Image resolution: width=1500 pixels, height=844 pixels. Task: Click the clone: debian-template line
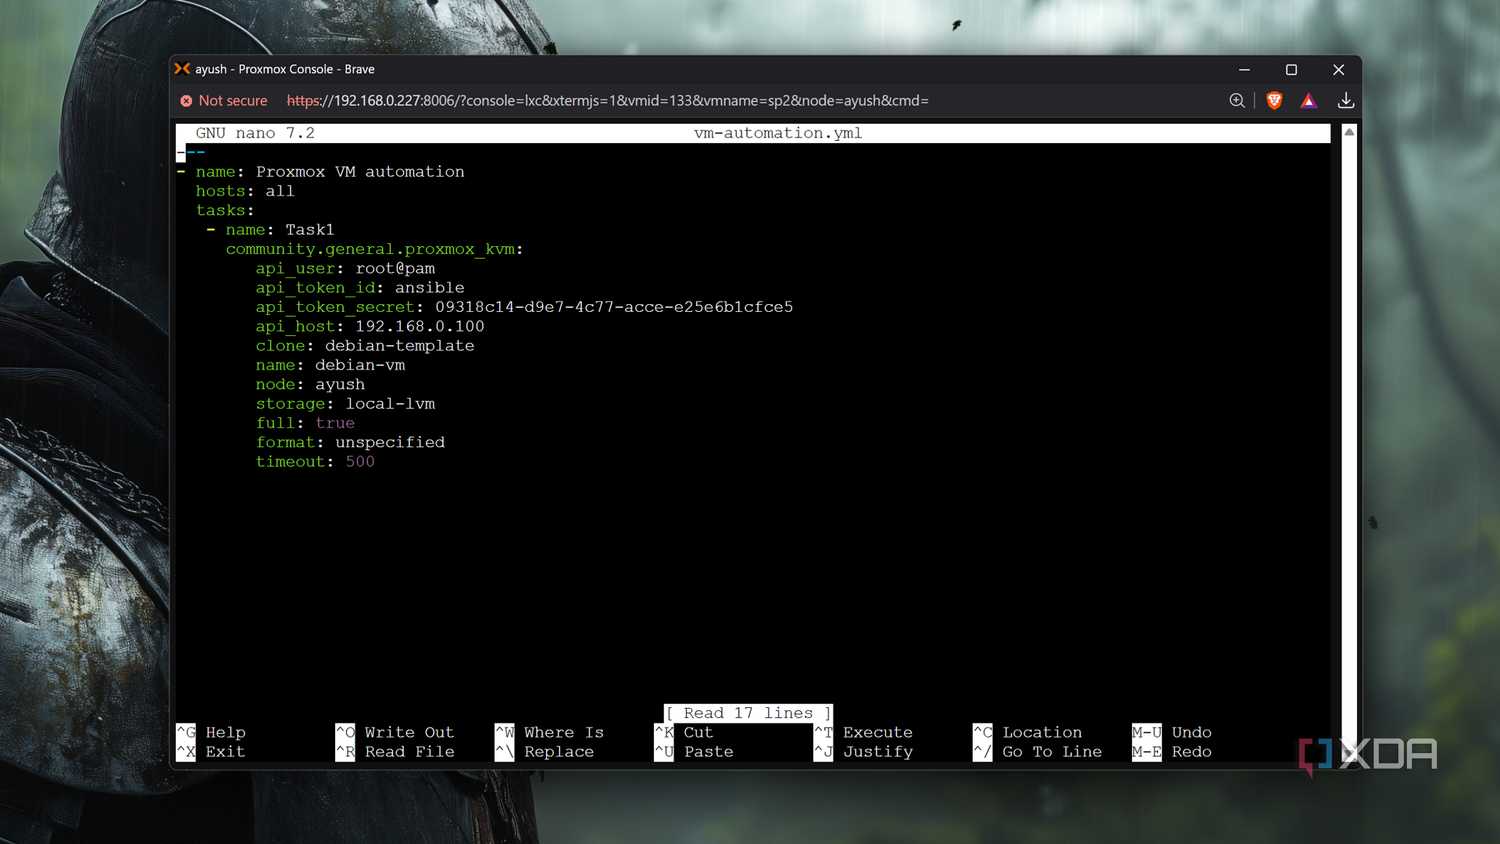point(365,346)
